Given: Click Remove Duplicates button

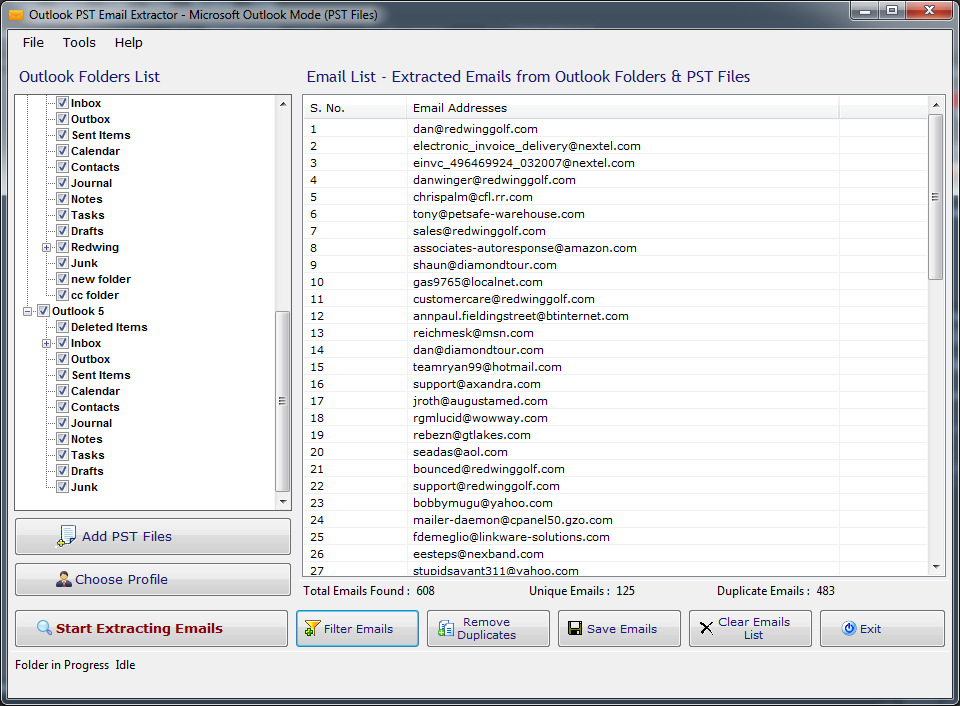Looking at the screenshot, I should [488, 628].
